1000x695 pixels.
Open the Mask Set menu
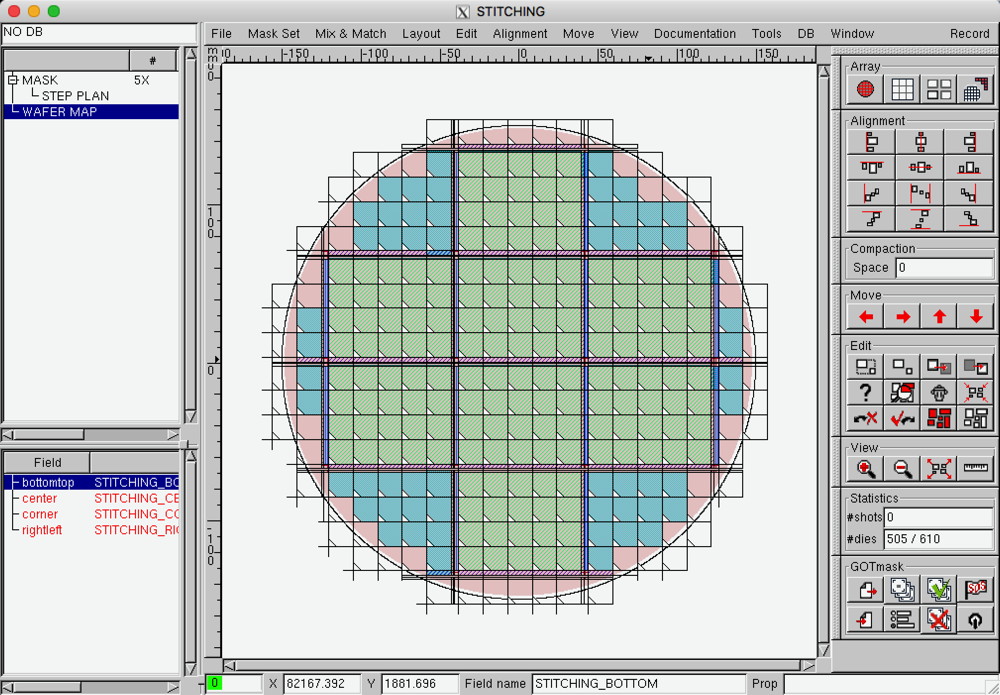tap(273, 33)
